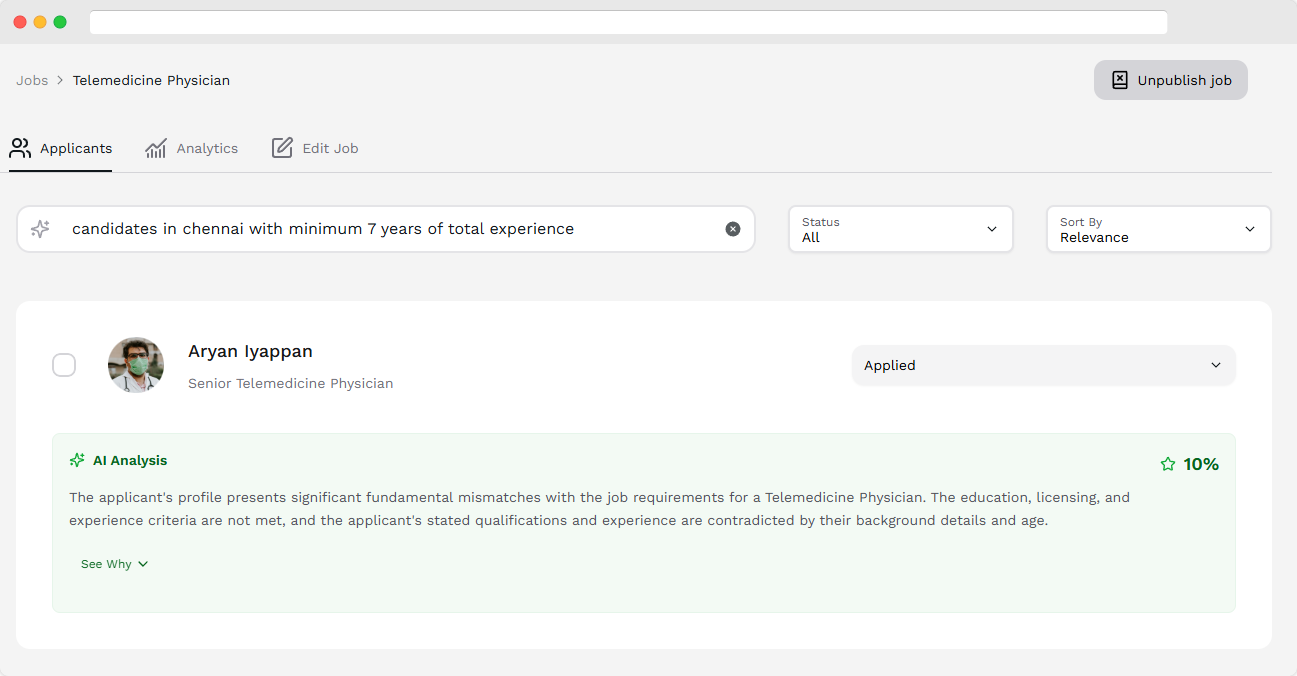Click the Applicants people icon
The height and width of the screenshot is (676, 1297).
click(x=20, y=148)
